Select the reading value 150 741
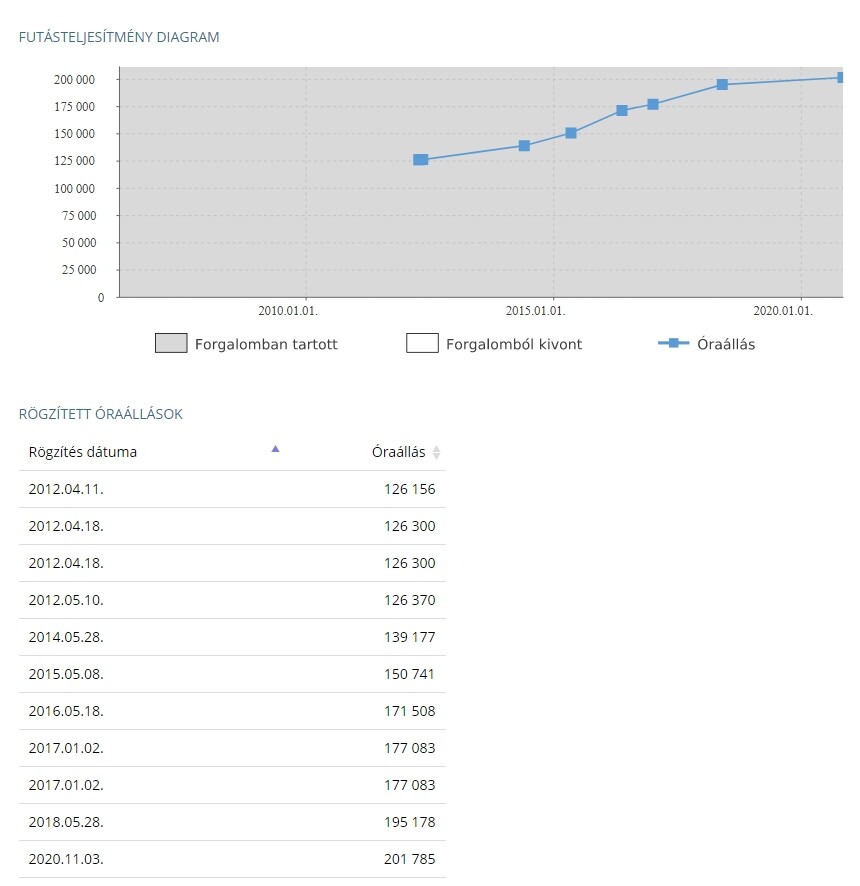 410,674
